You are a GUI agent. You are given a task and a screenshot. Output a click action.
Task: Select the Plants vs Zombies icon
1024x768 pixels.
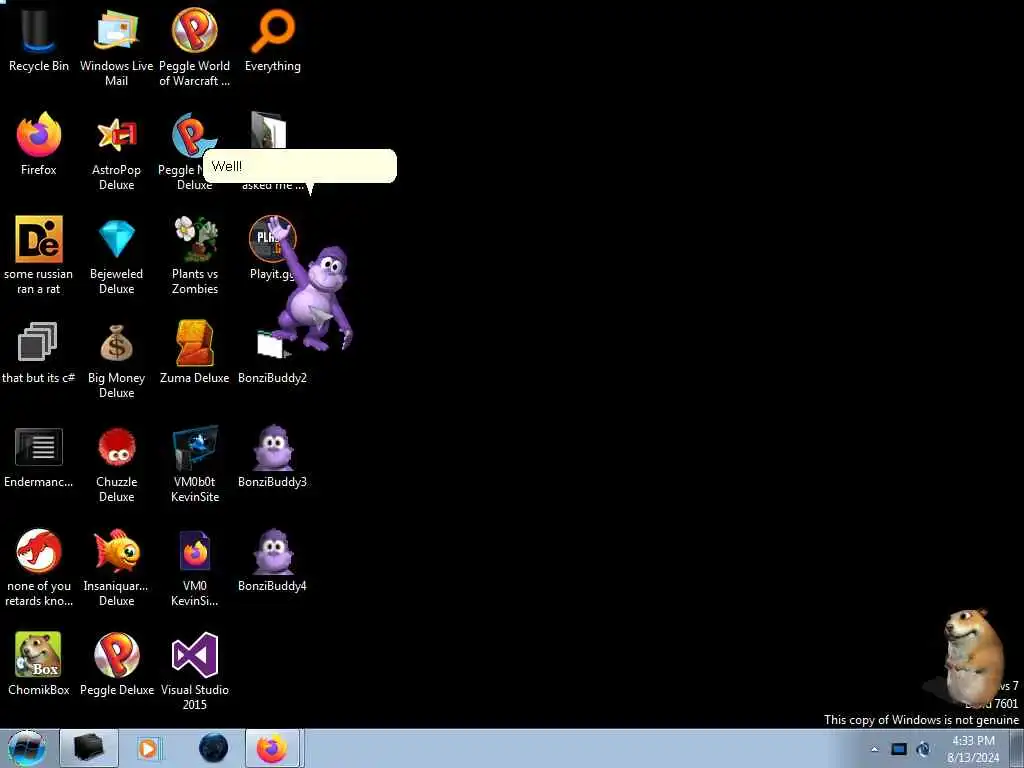(x=195, y=255)
